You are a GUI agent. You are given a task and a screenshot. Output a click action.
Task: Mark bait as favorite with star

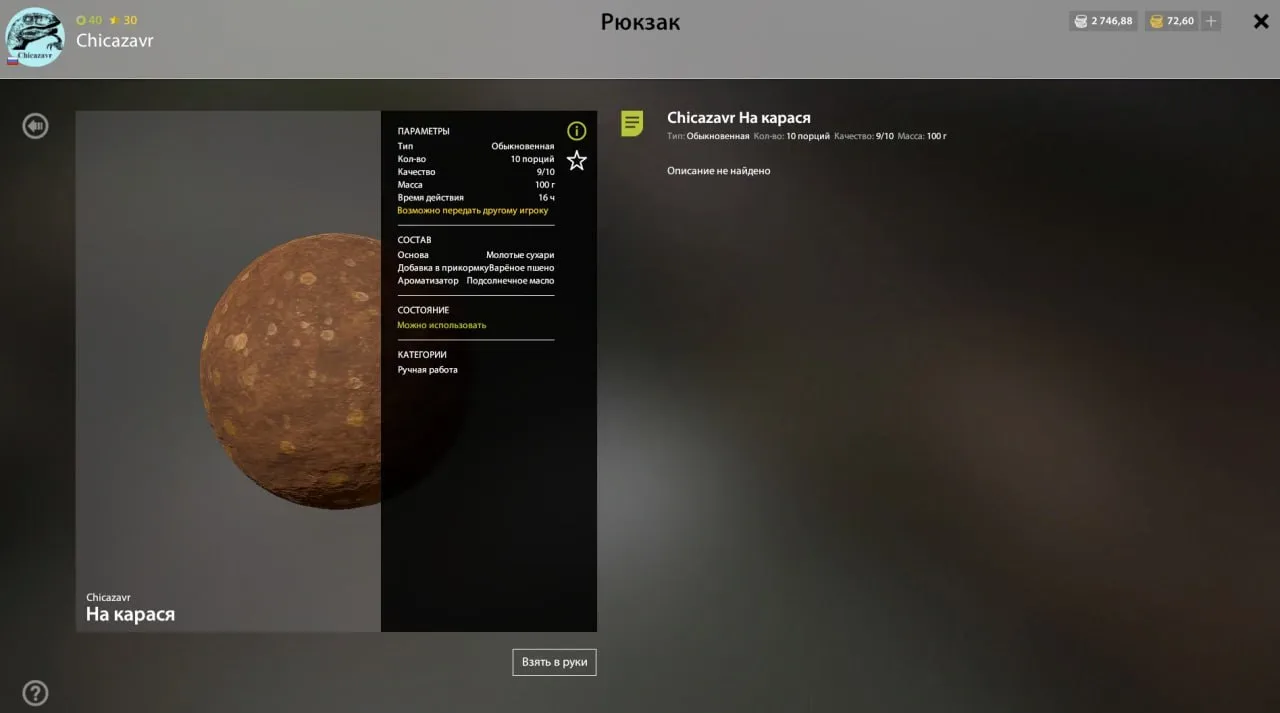(576, 160)
